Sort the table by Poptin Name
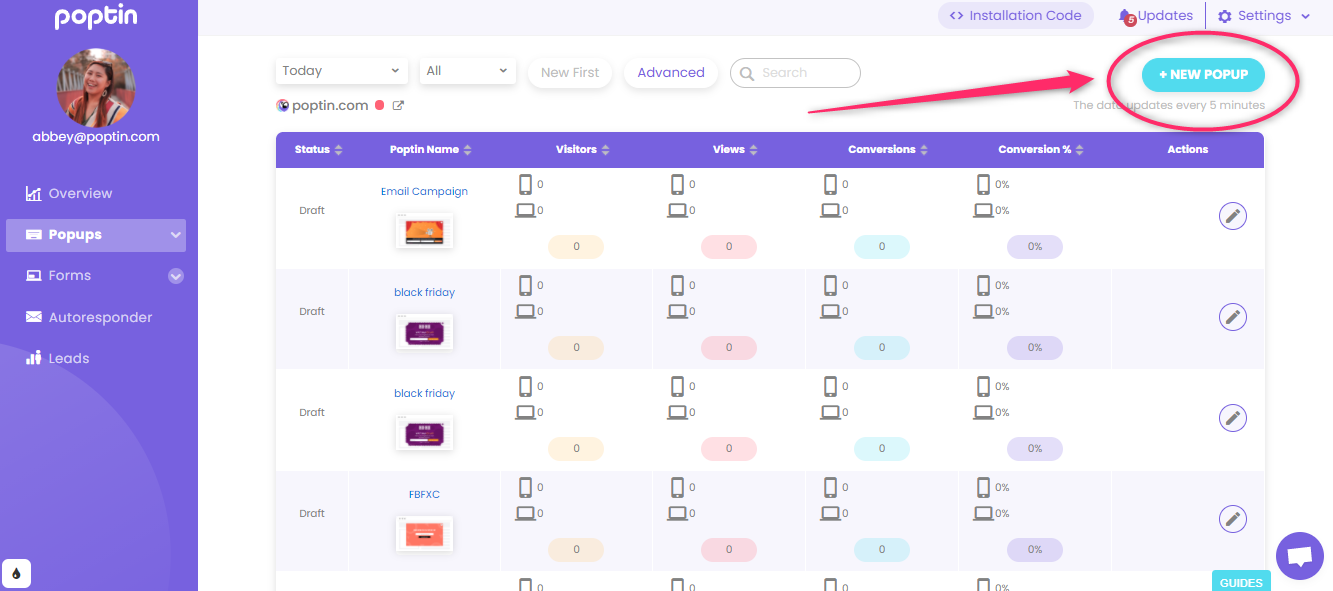This screenshot has height=591, width=1333. point(431,150)
